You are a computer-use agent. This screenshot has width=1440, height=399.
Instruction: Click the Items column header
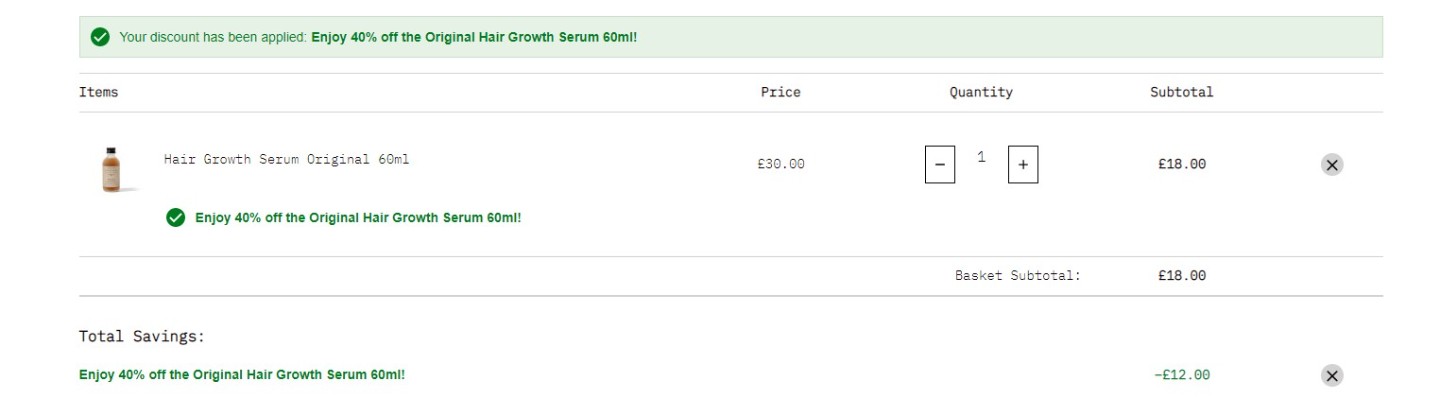(99, 92)
